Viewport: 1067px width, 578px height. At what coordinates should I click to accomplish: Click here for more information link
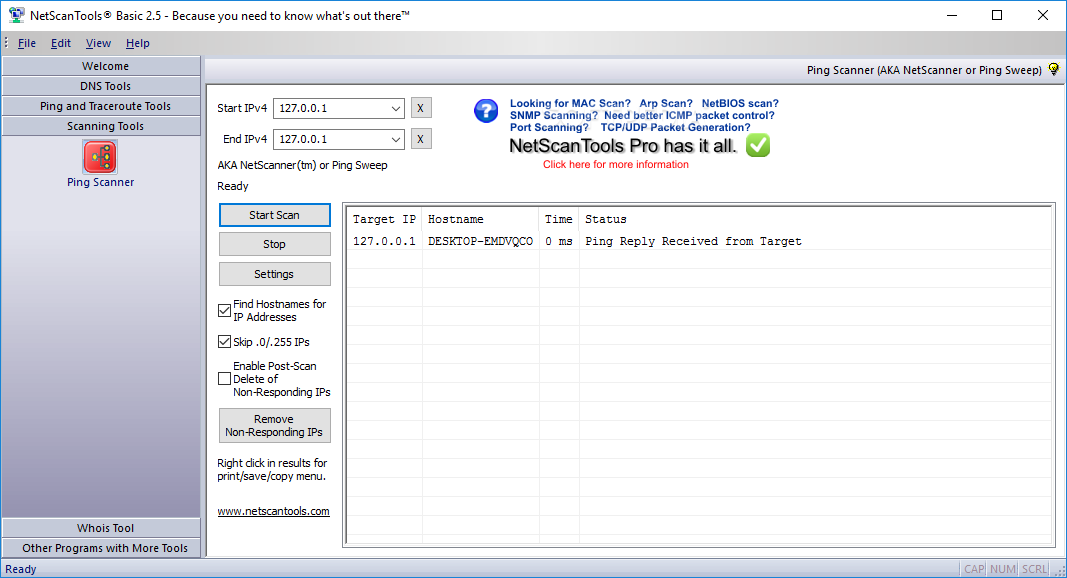pos(615,165)
